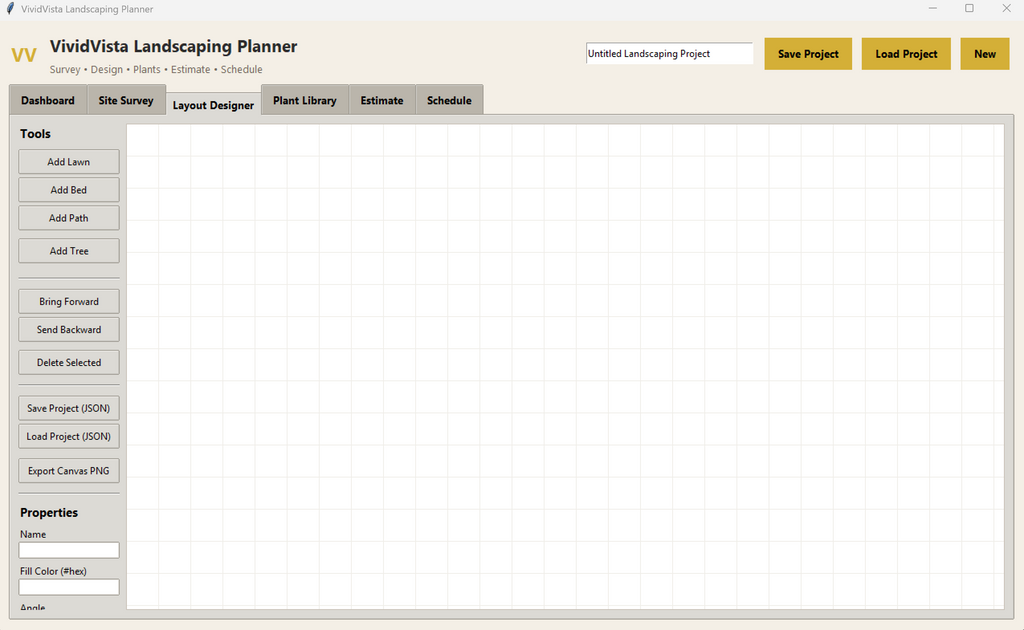1024x630 pixels.
Task: Start a new project with the New button
Action: click(x=984, y=54)
